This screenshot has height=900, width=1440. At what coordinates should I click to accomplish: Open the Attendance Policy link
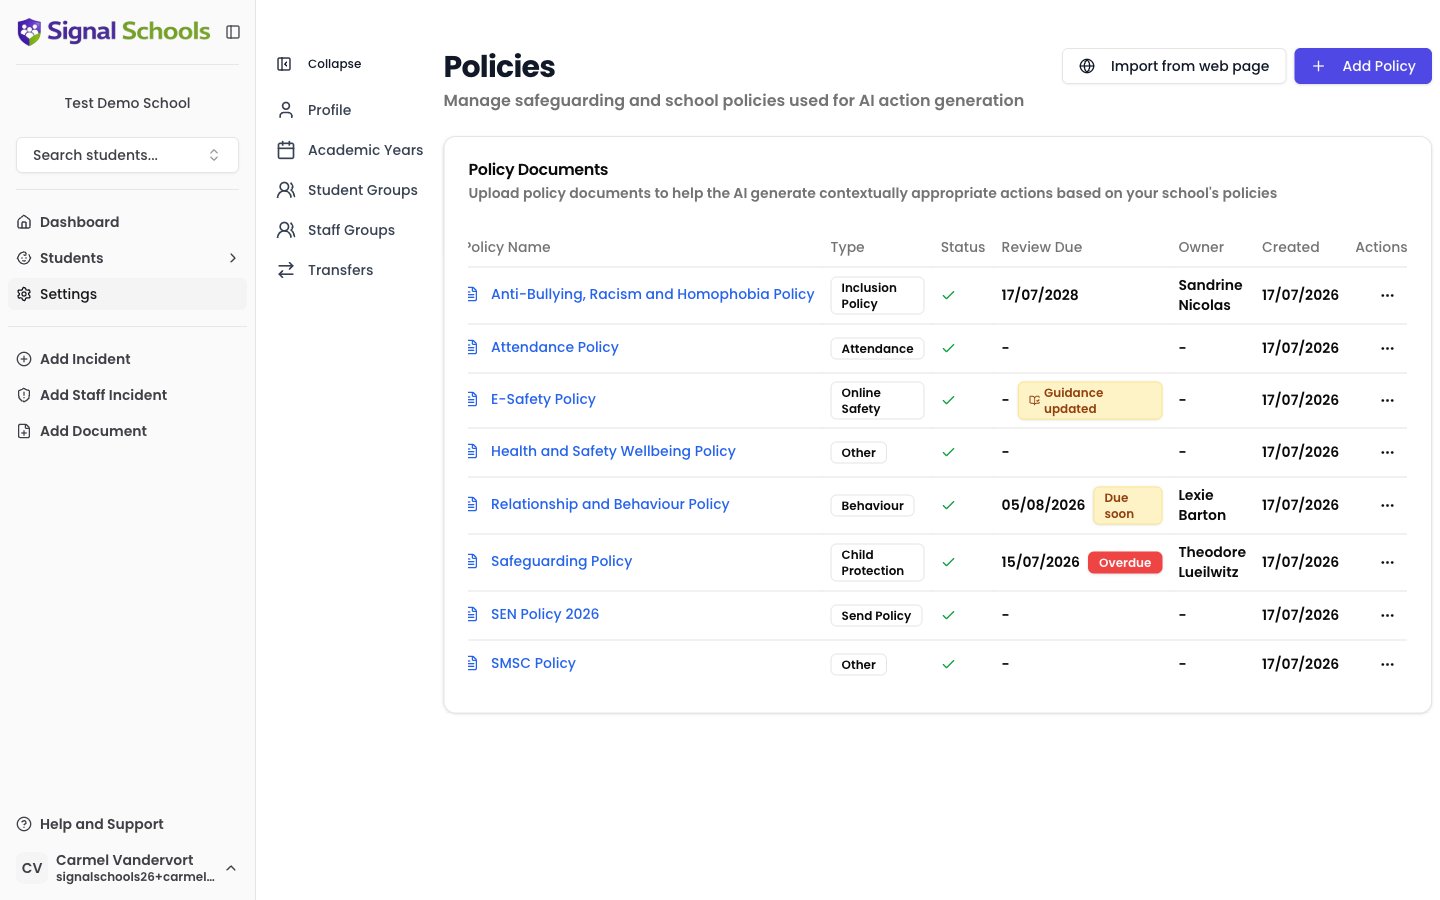pyautogui.click(x=555, y=347)
